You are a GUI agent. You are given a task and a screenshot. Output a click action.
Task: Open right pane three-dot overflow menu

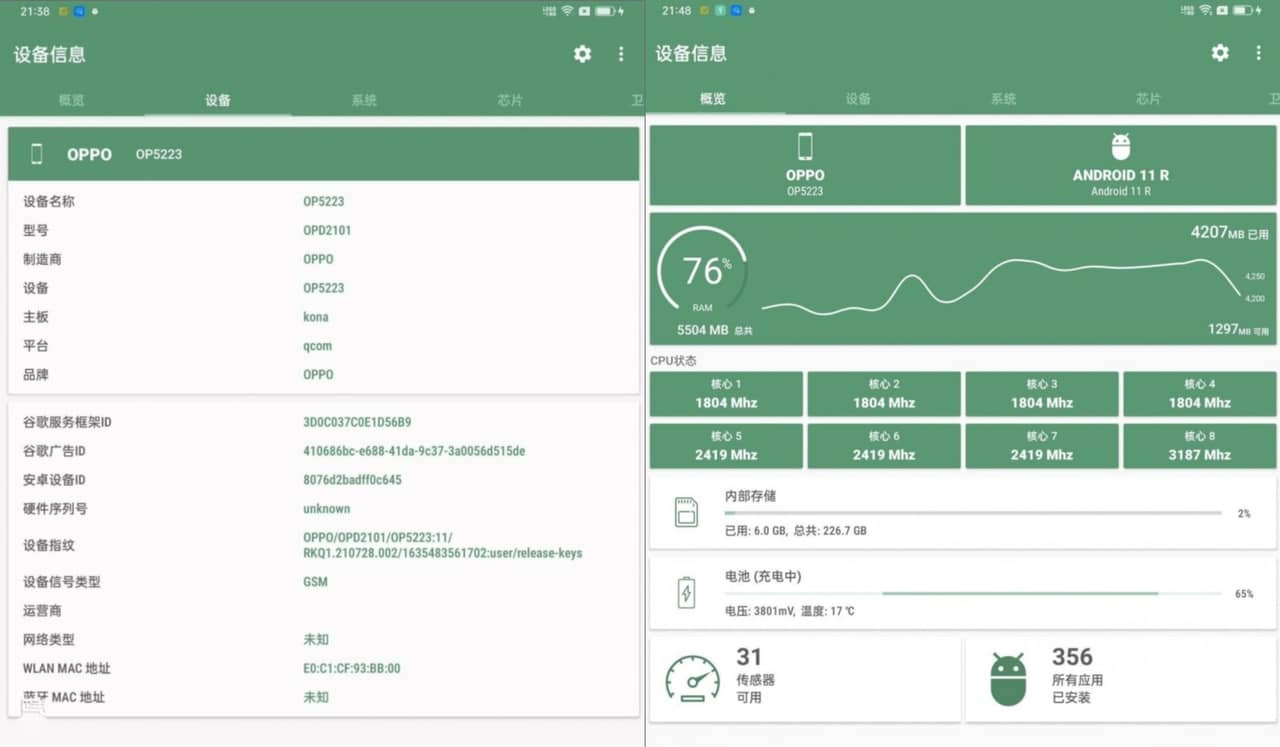tap(1258, 53)
